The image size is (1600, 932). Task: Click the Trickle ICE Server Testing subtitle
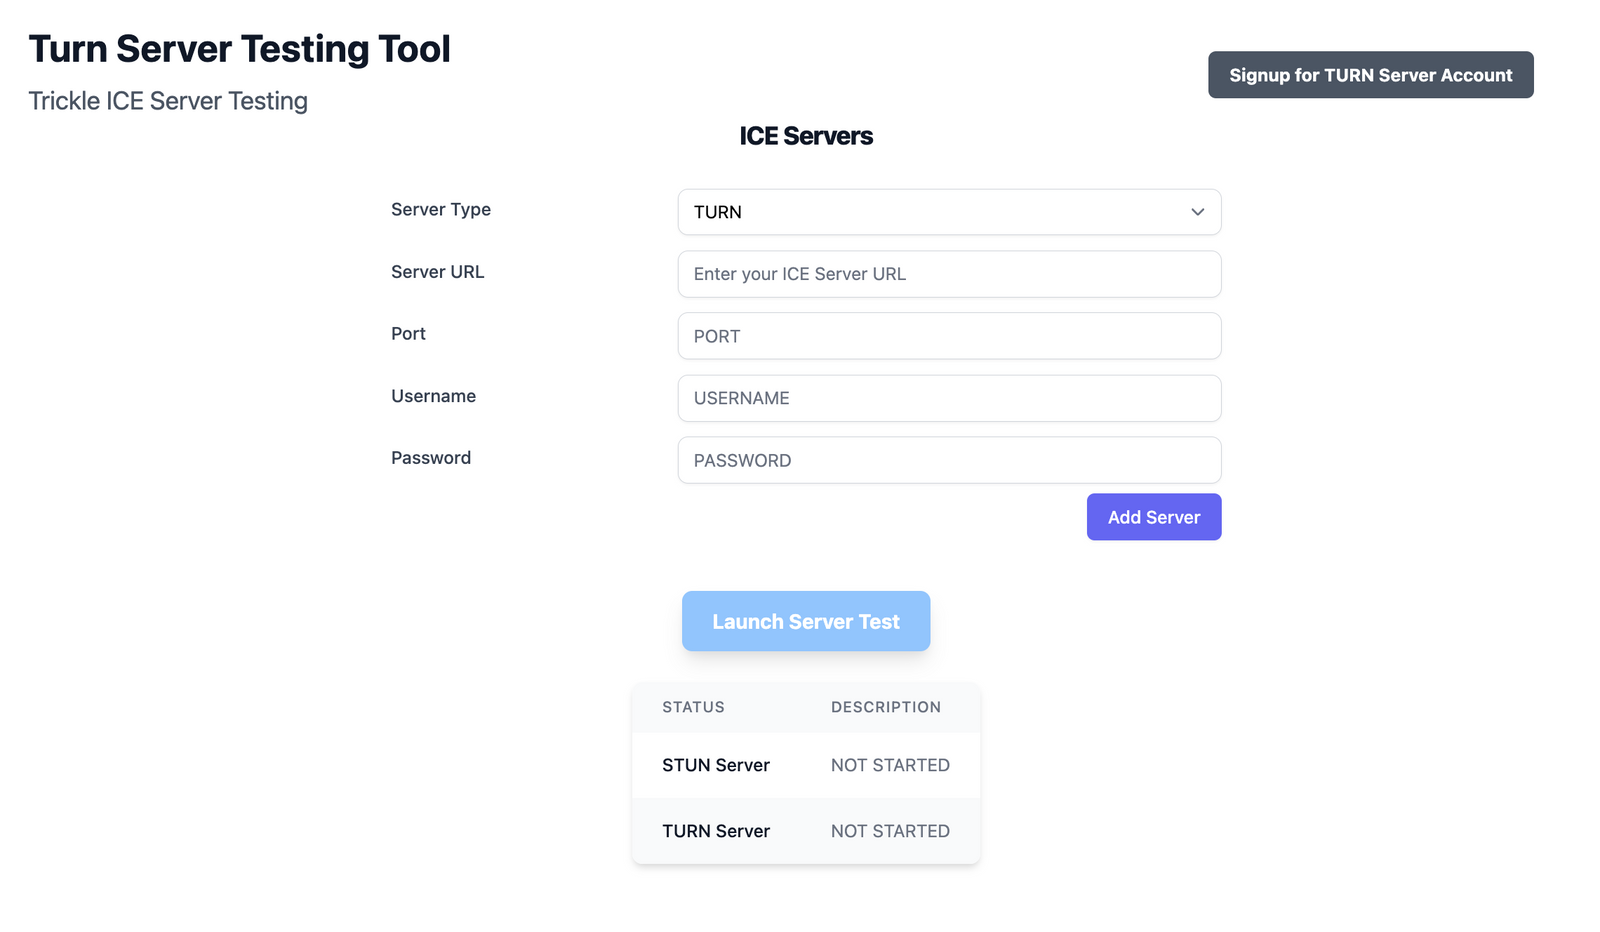pyautogui.click(x=167, y=100)
